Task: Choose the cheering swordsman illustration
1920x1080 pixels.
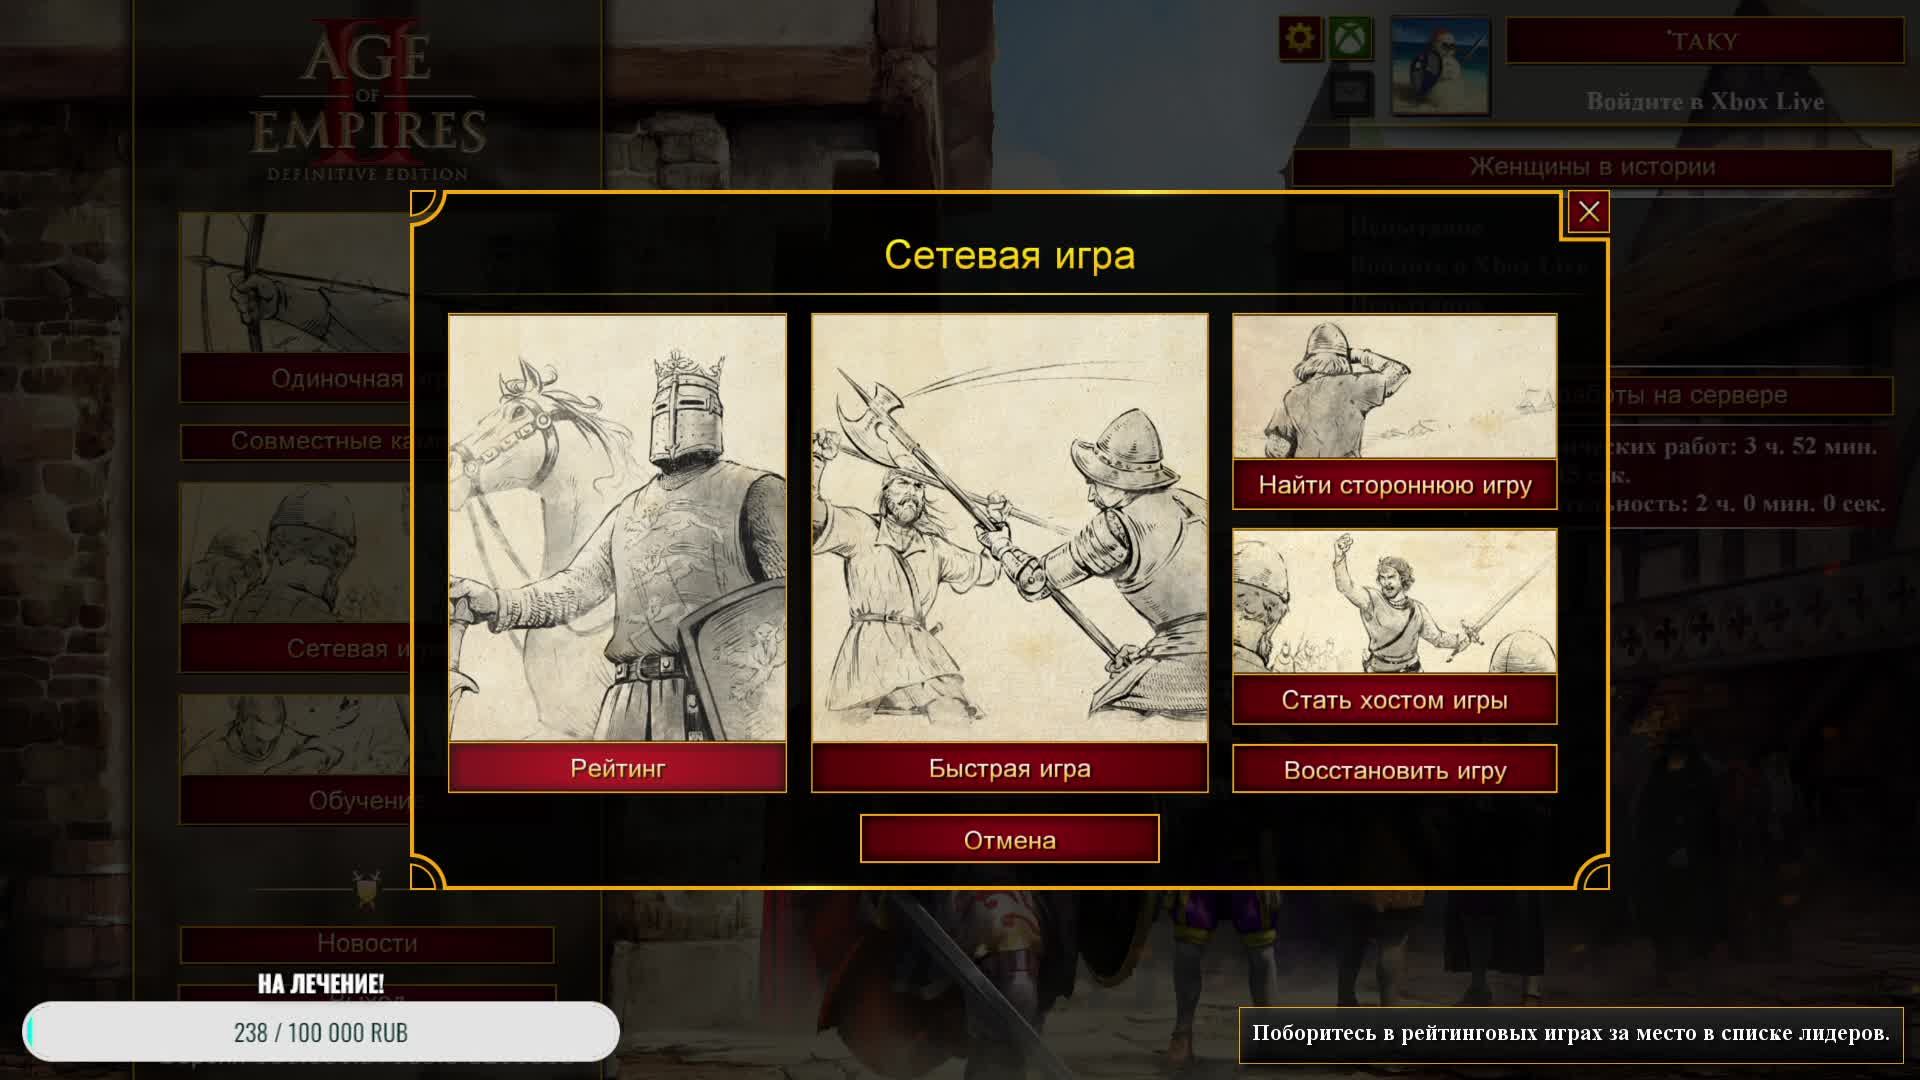Action: point(1394,602)
